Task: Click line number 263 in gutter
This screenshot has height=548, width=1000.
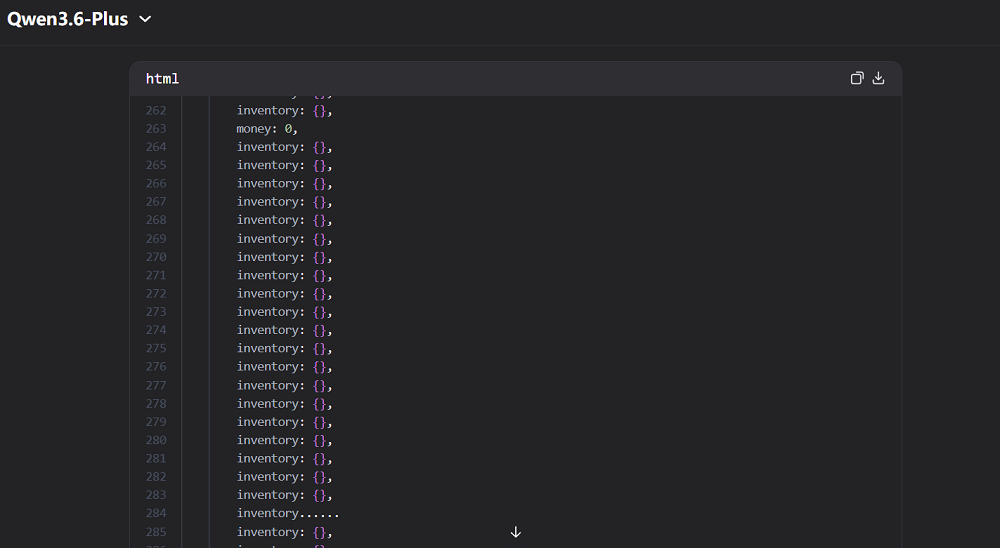Action: (x=156, y=129)
